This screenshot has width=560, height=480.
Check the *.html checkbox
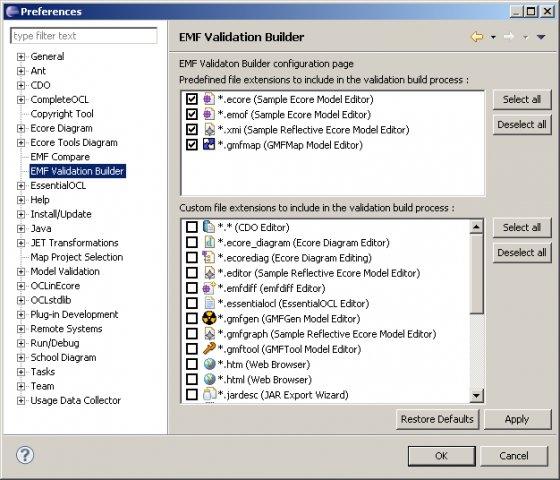click(192, 380)
